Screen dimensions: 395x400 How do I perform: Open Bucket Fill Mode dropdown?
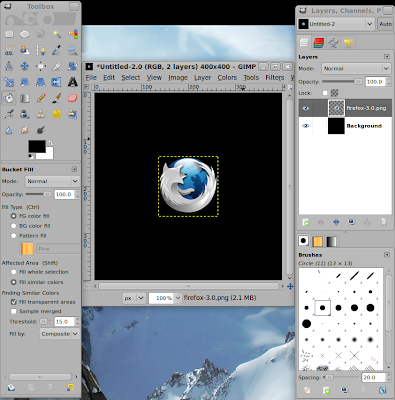pyautogui.click(x=52, y=181)
